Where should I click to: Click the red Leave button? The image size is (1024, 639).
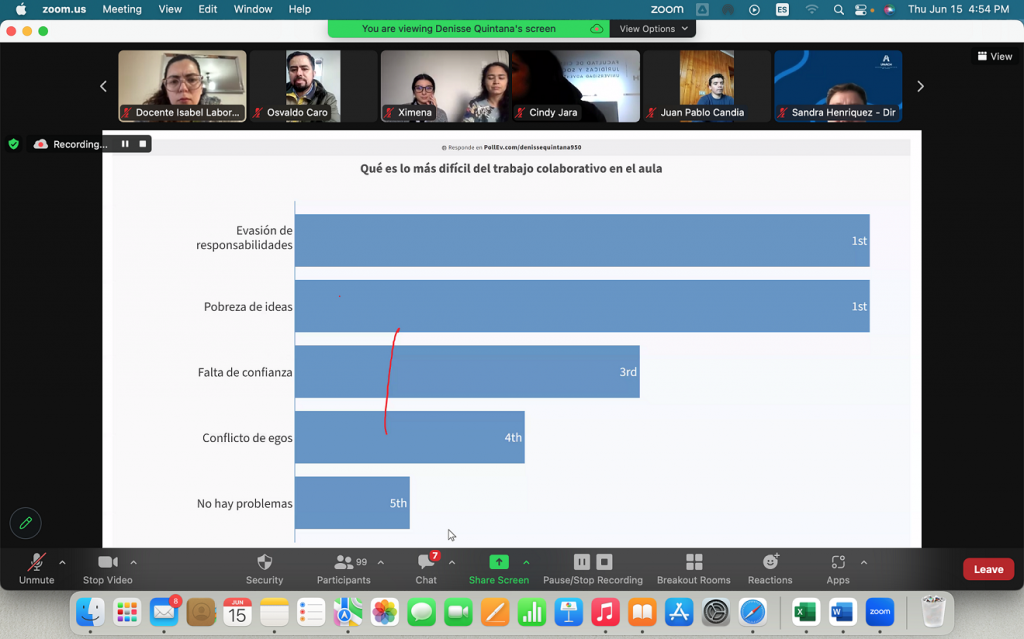[988, 569]
